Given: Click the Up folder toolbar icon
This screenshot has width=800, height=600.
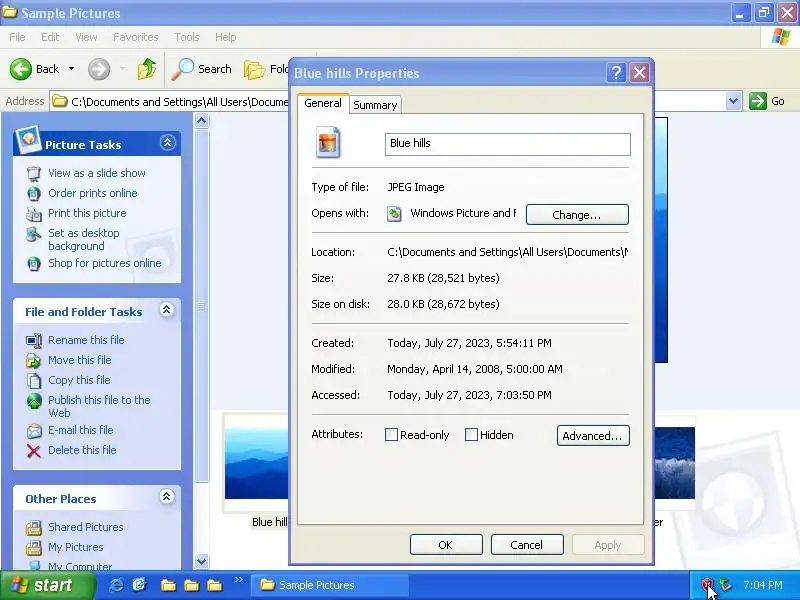Looking at the screenshot, I should [147, 69].
